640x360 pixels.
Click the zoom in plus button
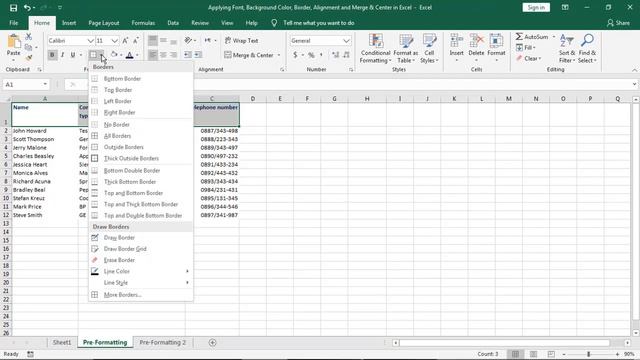617,354
